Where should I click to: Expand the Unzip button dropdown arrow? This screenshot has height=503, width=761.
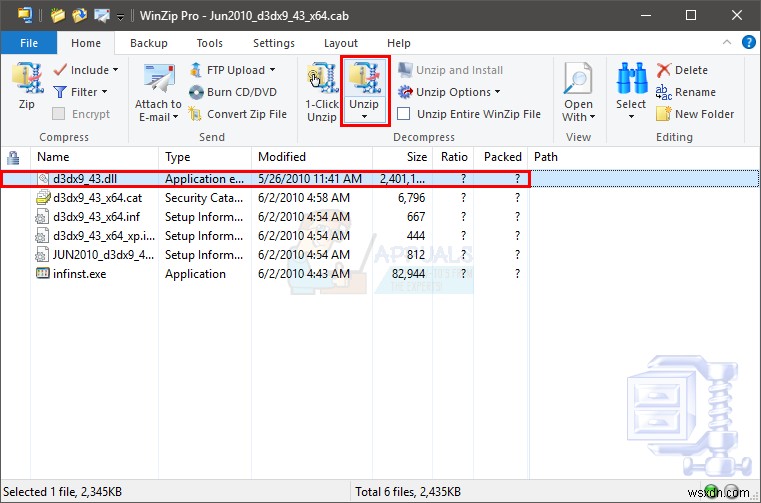364,117
